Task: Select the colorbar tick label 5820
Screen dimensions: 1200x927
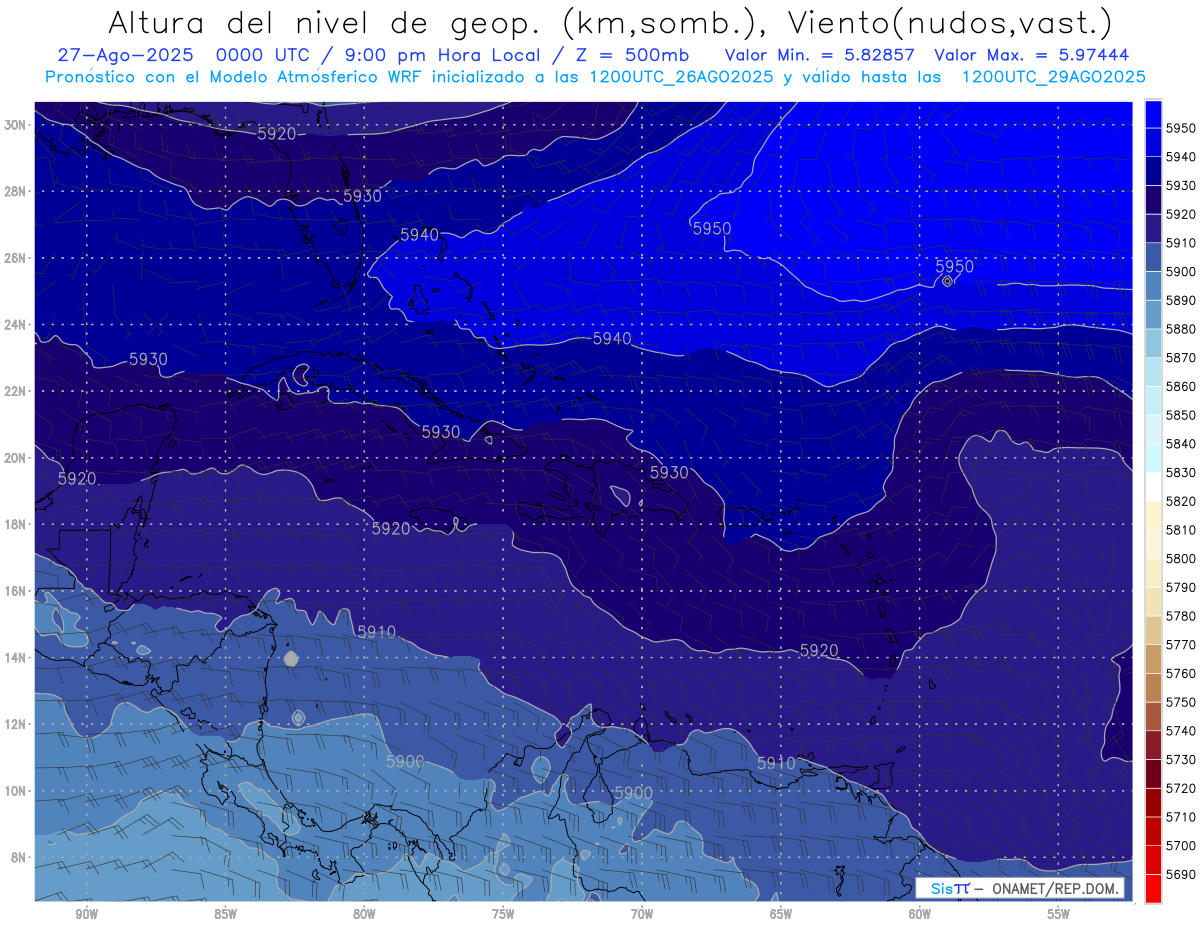Action: (x=1181, y=501)
